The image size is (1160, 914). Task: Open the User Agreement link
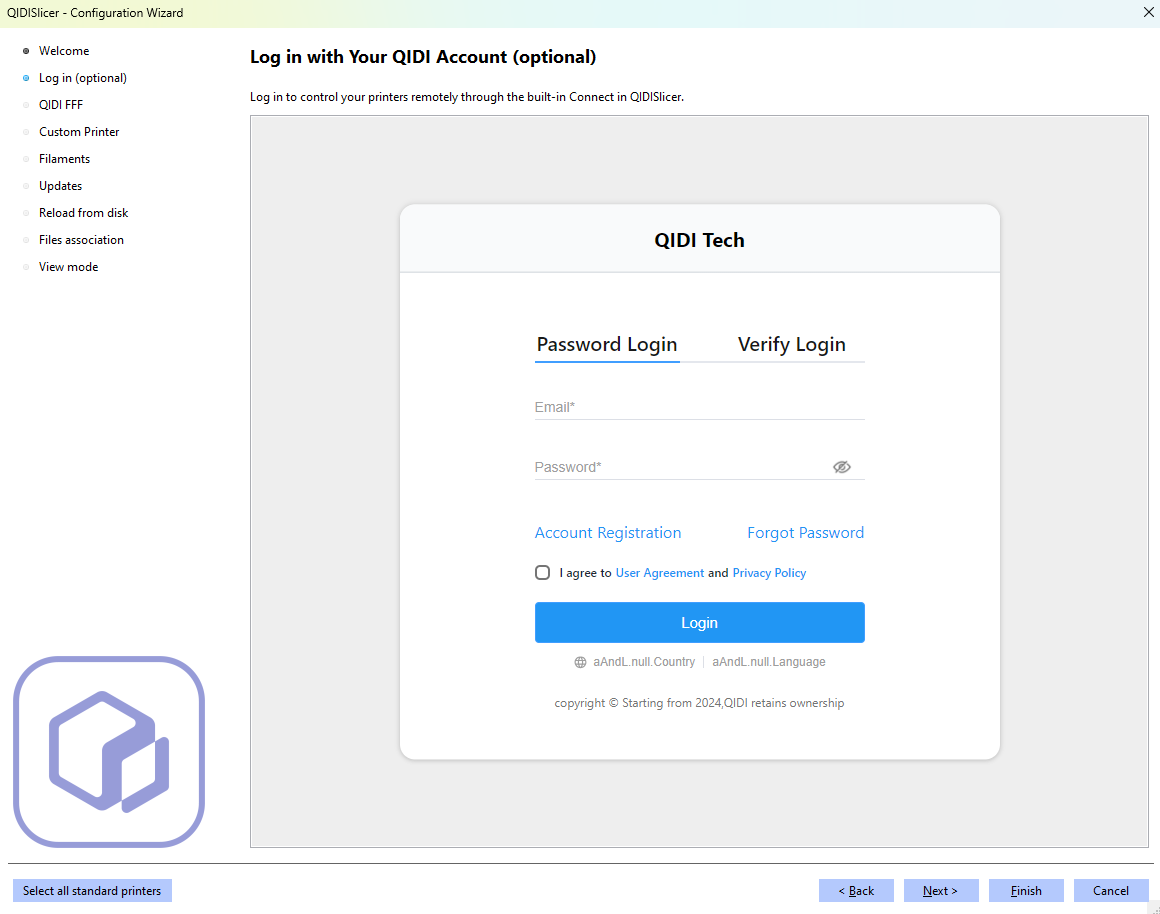[x=659, y=573]
